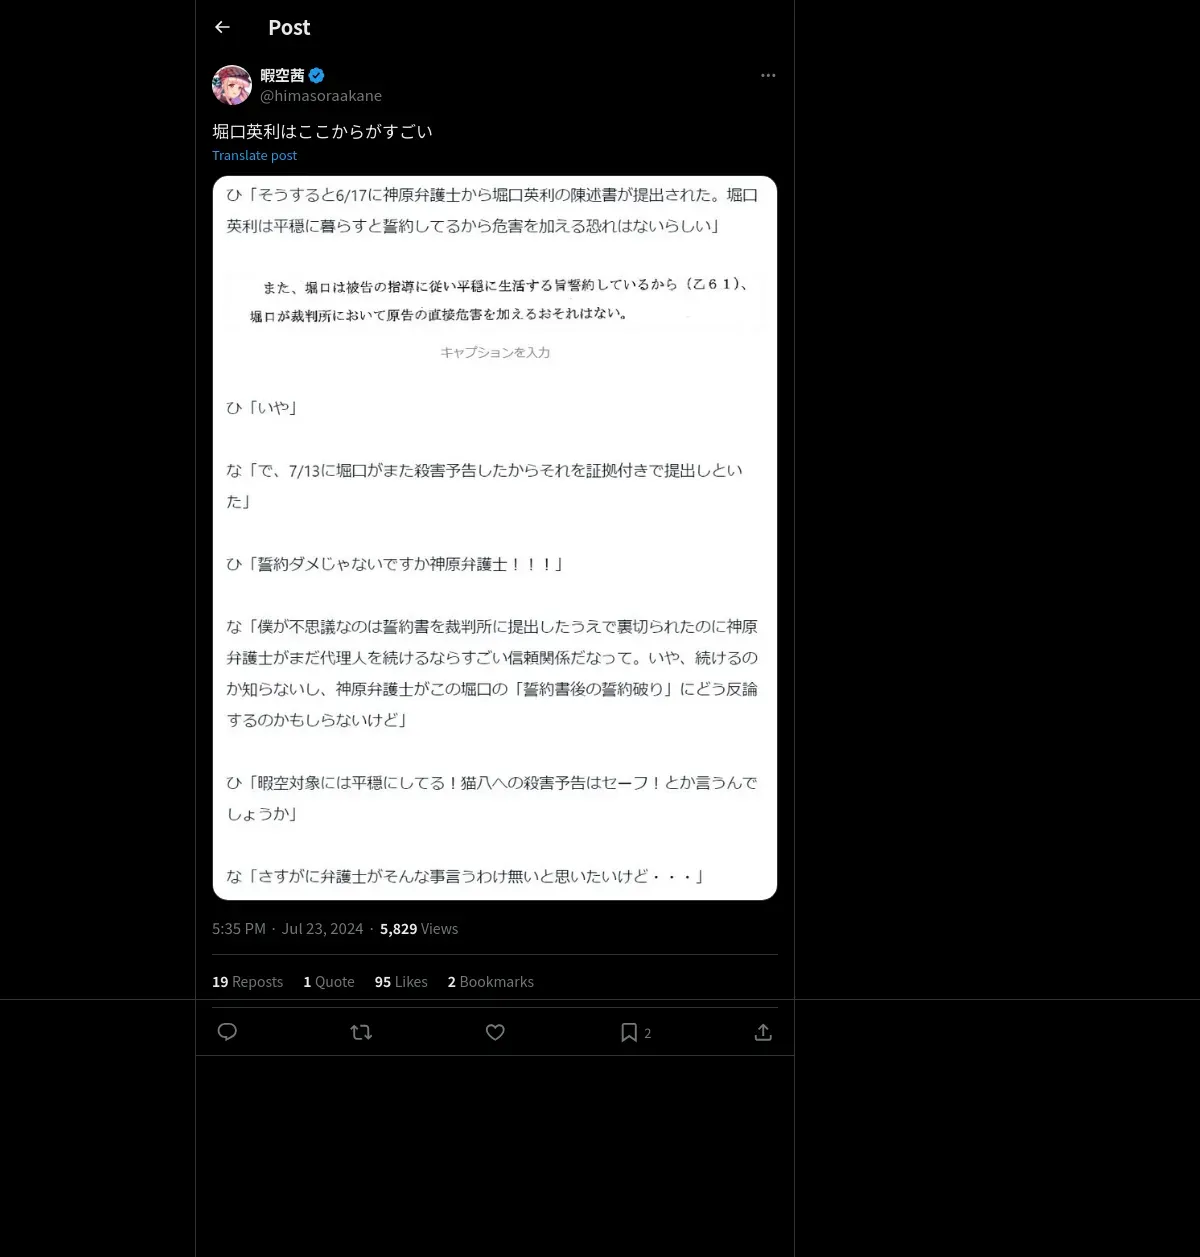Open the 暇空茜 profile avatar
Image resolution: width=1200 pixels, height=1257 pixels.
coord(232,85)
